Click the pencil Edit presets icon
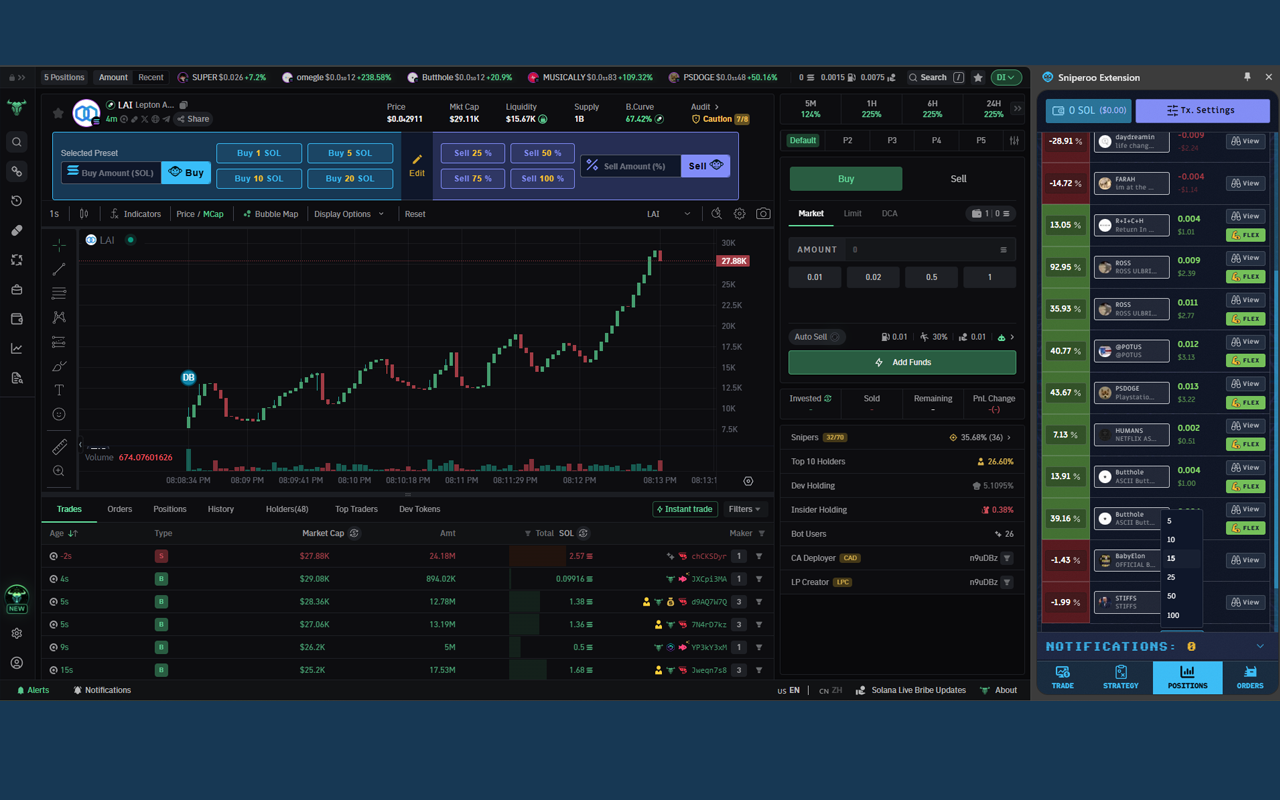Viewport: 1280px width, 800px height. click(x=417, y=165)
